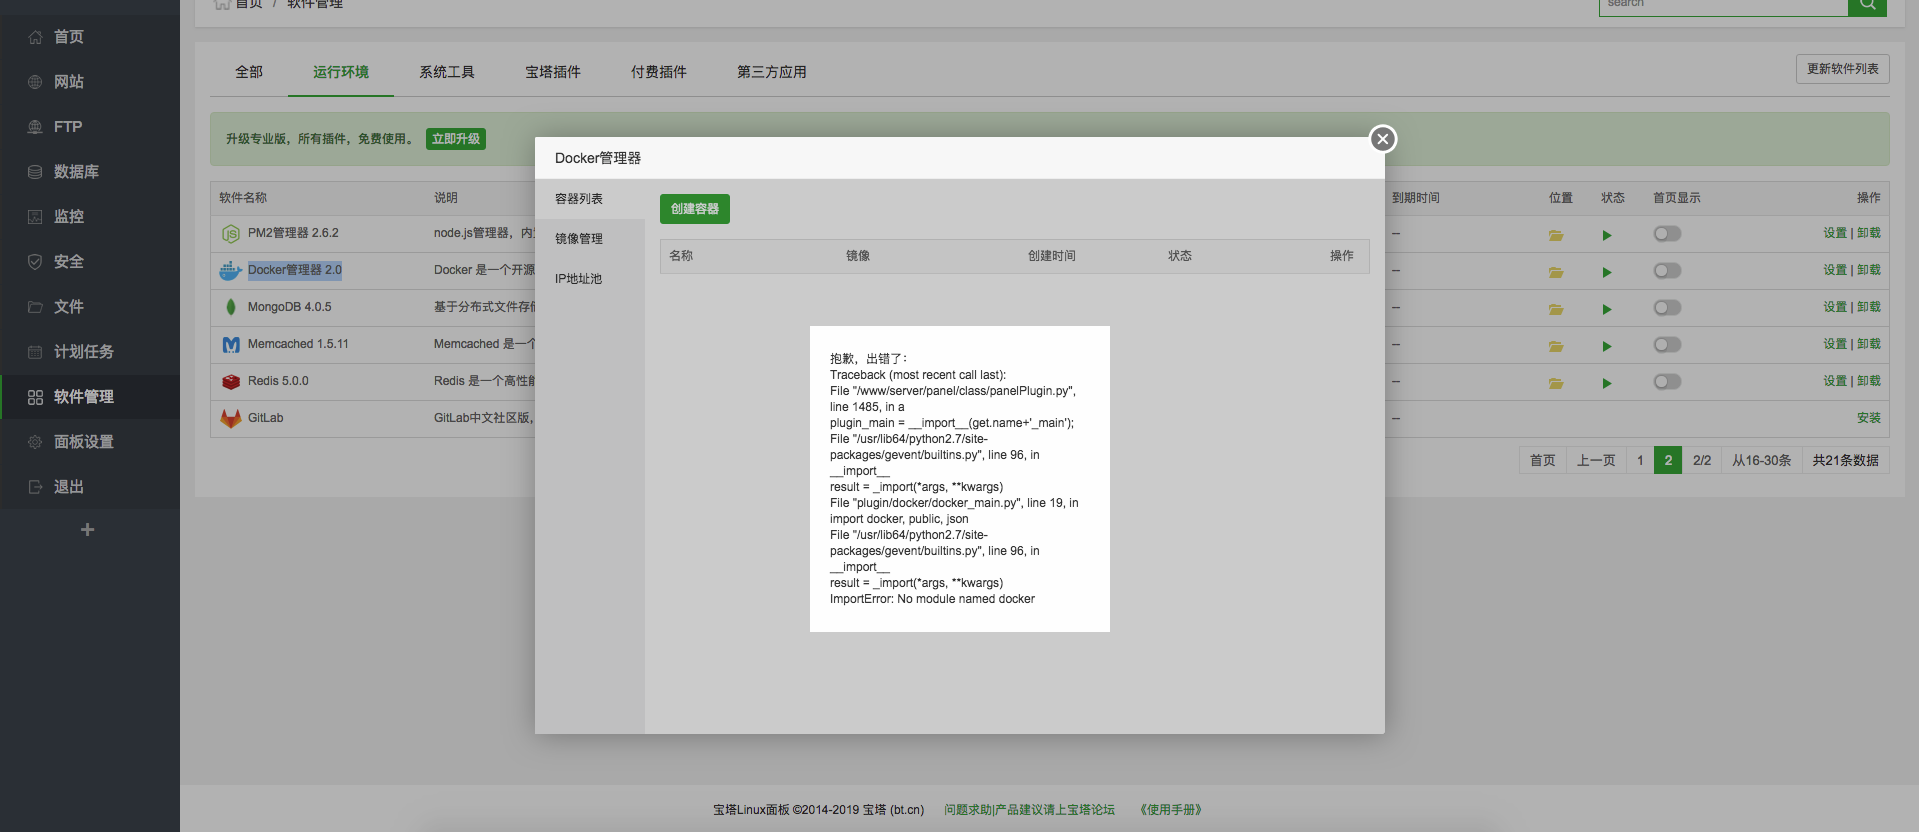Image resolution: width=1919 pixels, height=832 pixels.
Task: Switch to the 第三方应用 tab
Action: [772, 72]
